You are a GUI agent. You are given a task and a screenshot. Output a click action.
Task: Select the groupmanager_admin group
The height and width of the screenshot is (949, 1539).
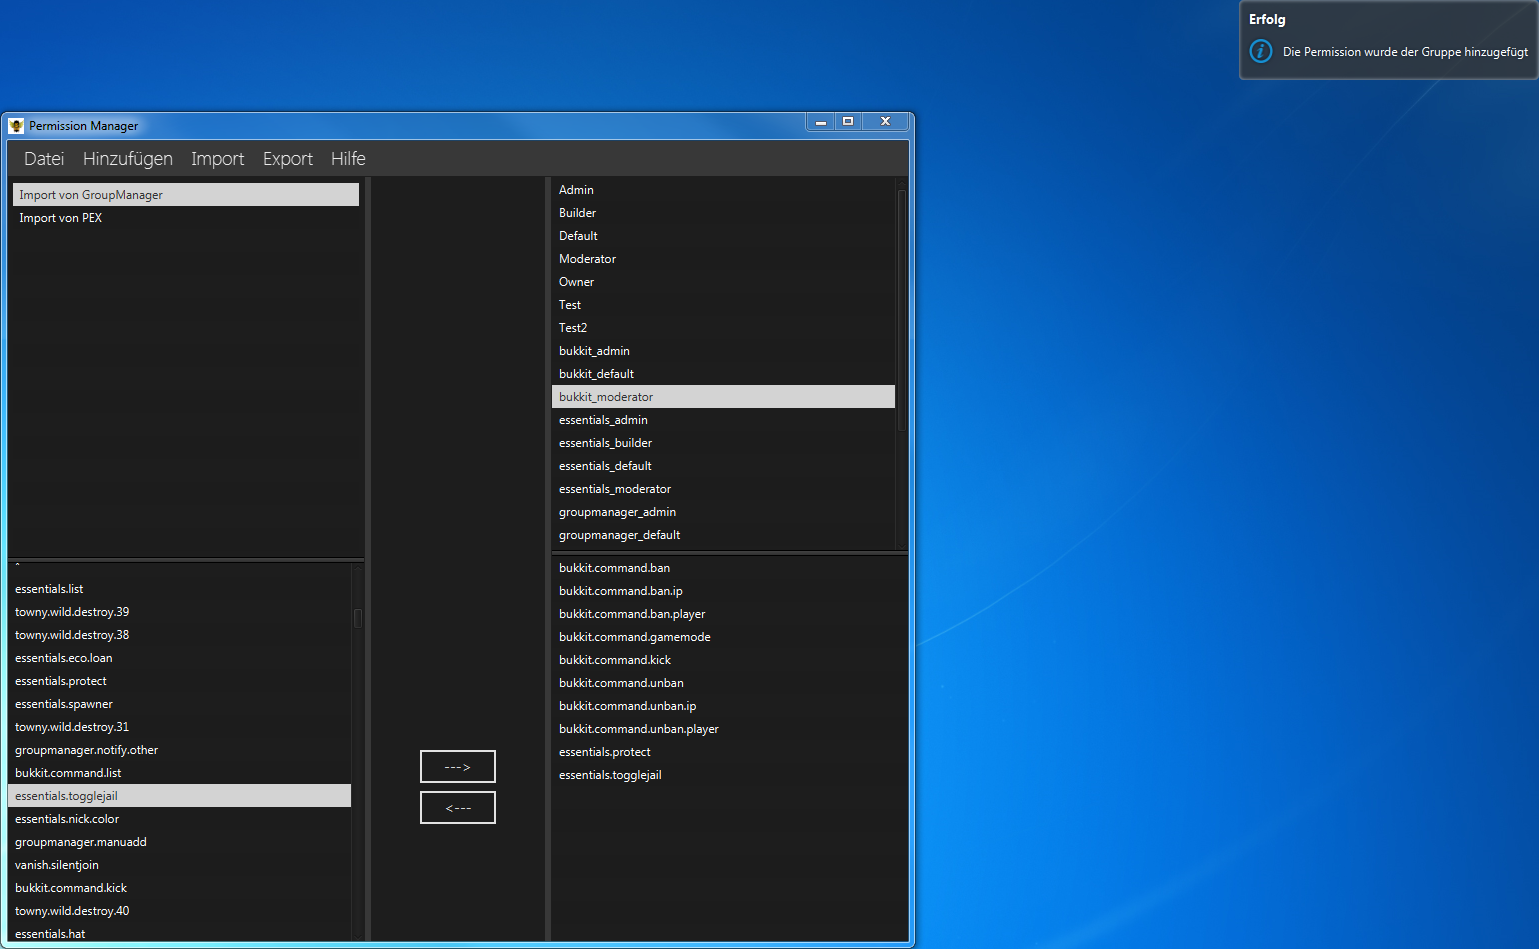coord(723,512)
